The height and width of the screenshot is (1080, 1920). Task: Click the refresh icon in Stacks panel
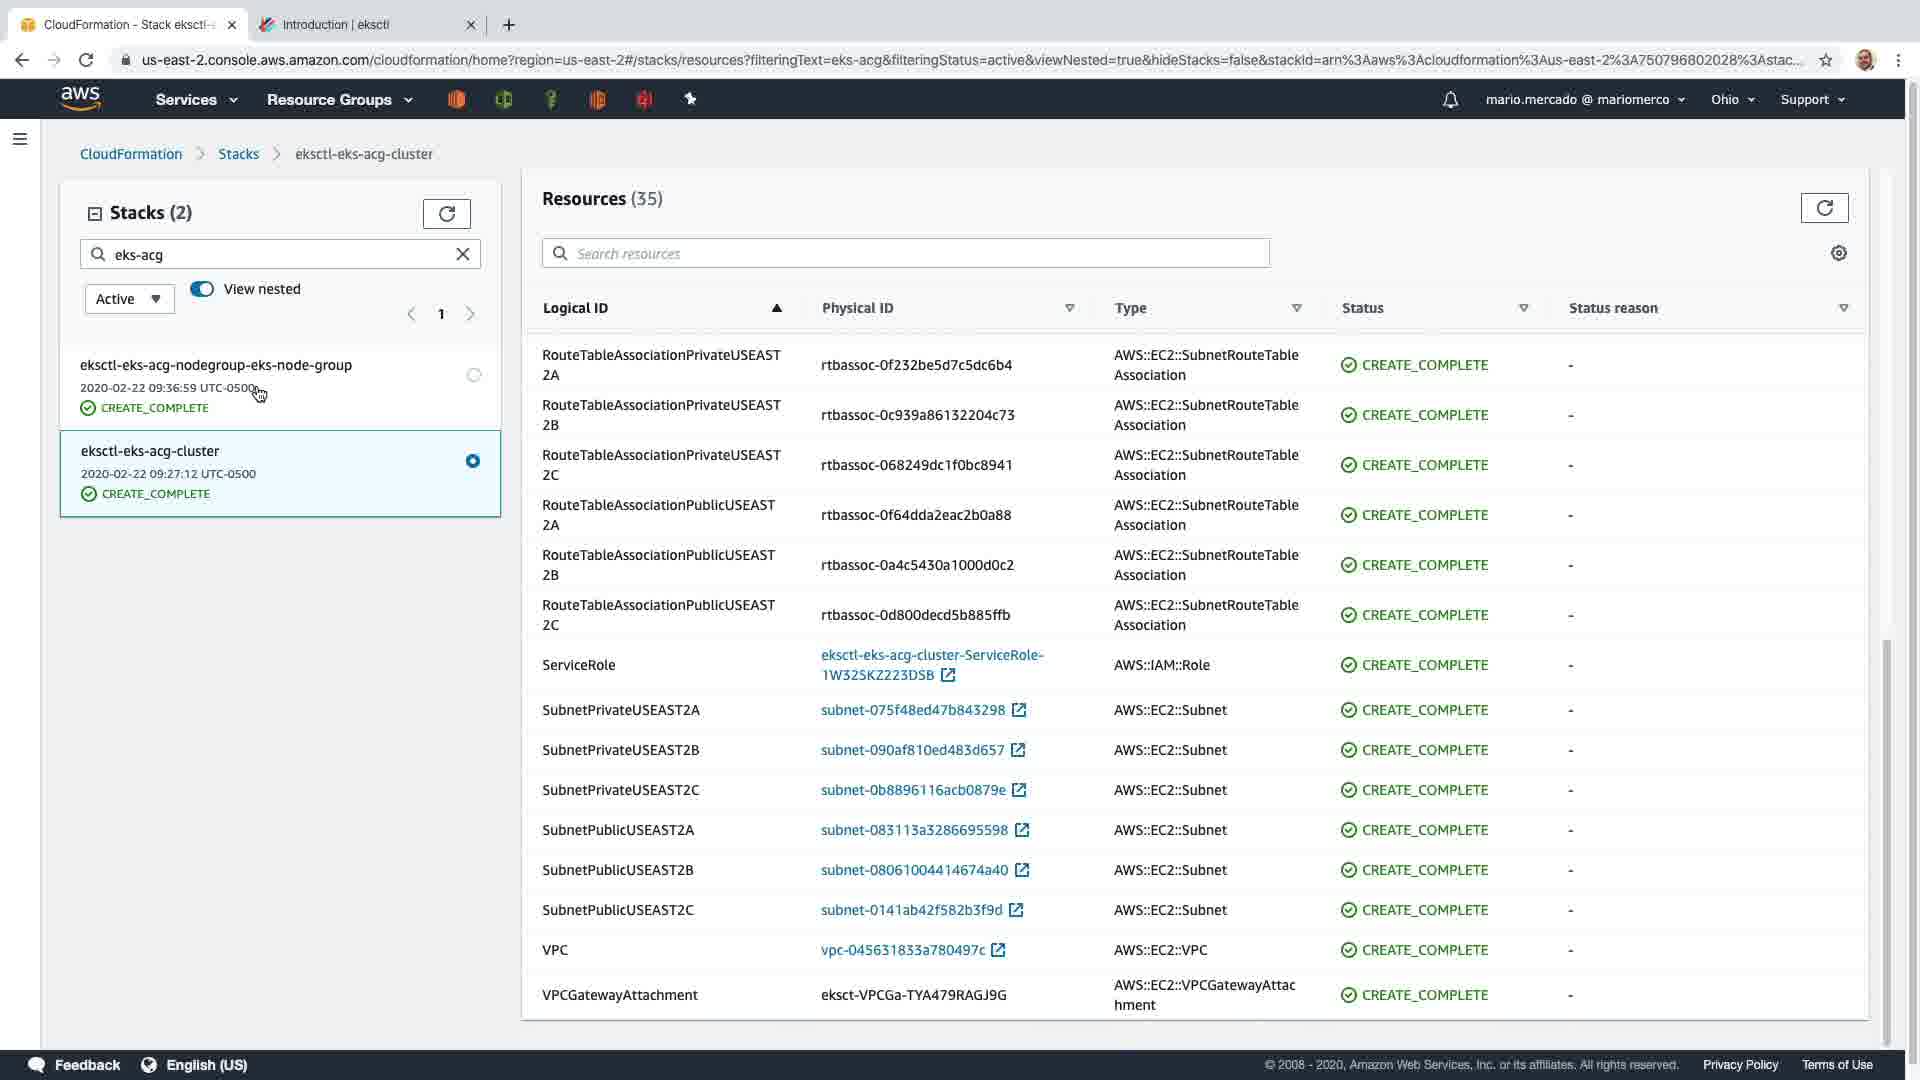click(x=446, y=214)
